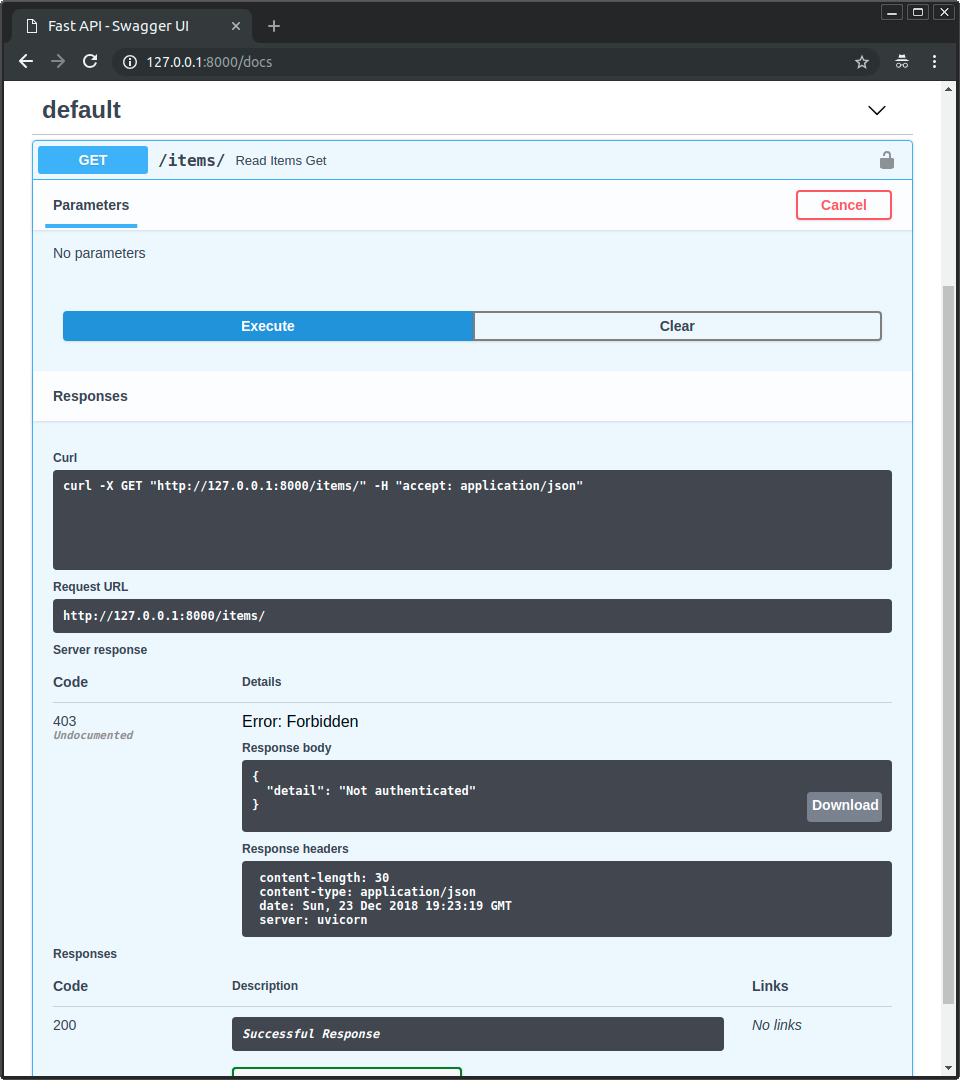960x1080 pixels.
Task: Click the page vertical scrollbar thumb
Action: 948,640
